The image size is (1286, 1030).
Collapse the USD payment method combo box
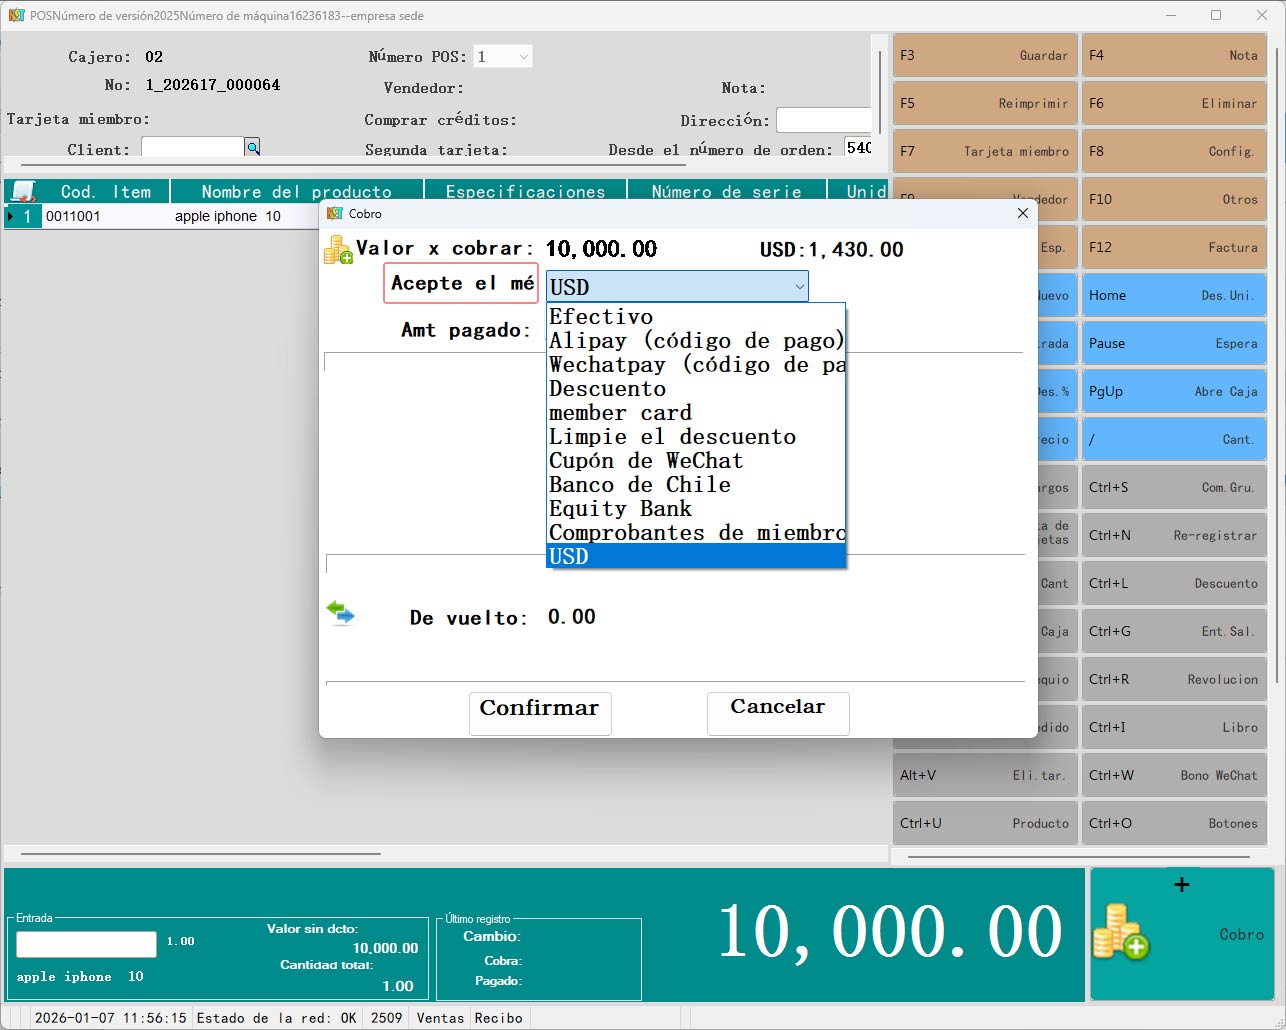(x=798, y=287)
